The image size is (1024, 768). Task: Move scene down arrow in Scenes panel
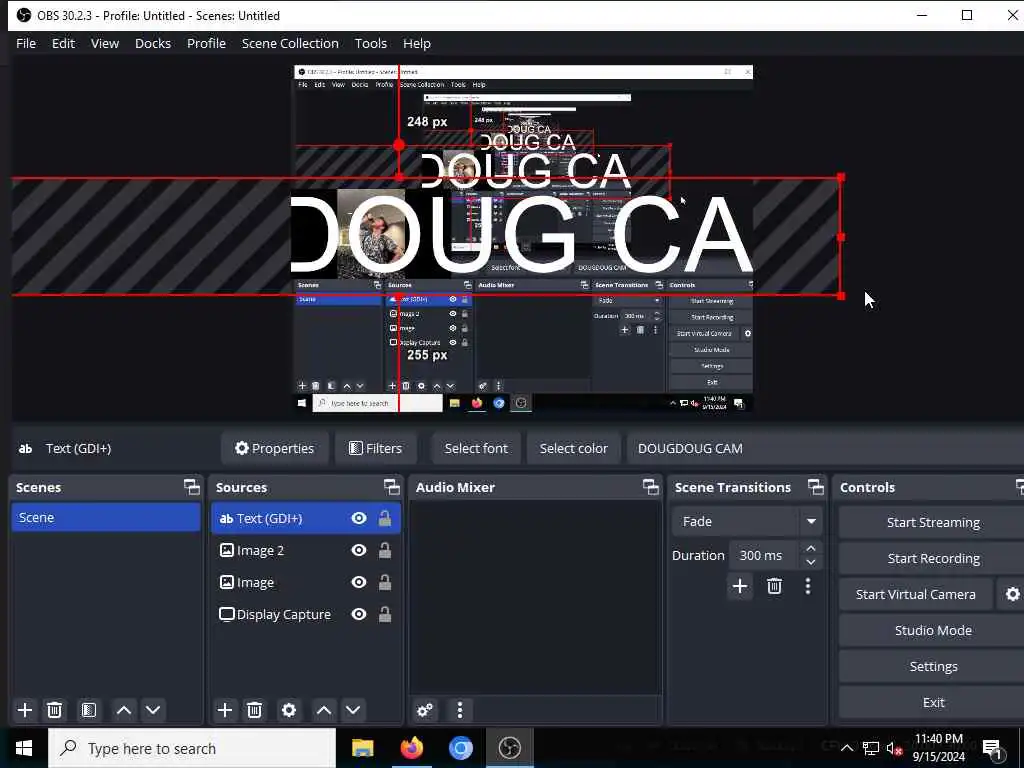coord(153,710)
